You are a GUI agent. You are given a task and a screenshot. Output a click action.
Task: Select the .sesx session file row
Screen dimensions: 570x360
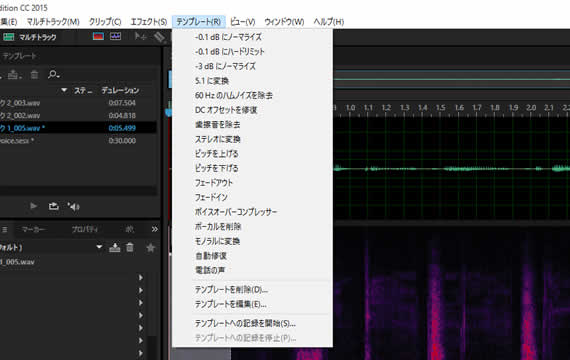pyautogui.click(x=78, y=141)
